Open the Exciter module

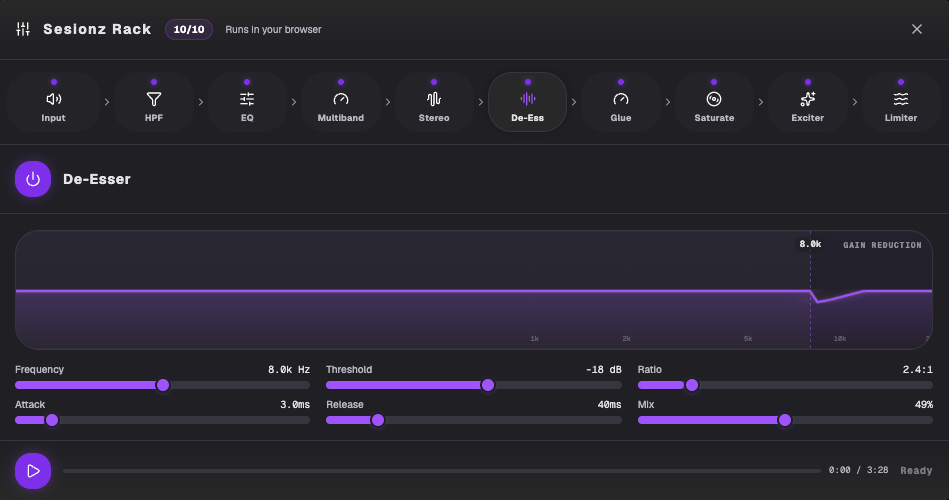pyautogui.click(x=807, y=102)
